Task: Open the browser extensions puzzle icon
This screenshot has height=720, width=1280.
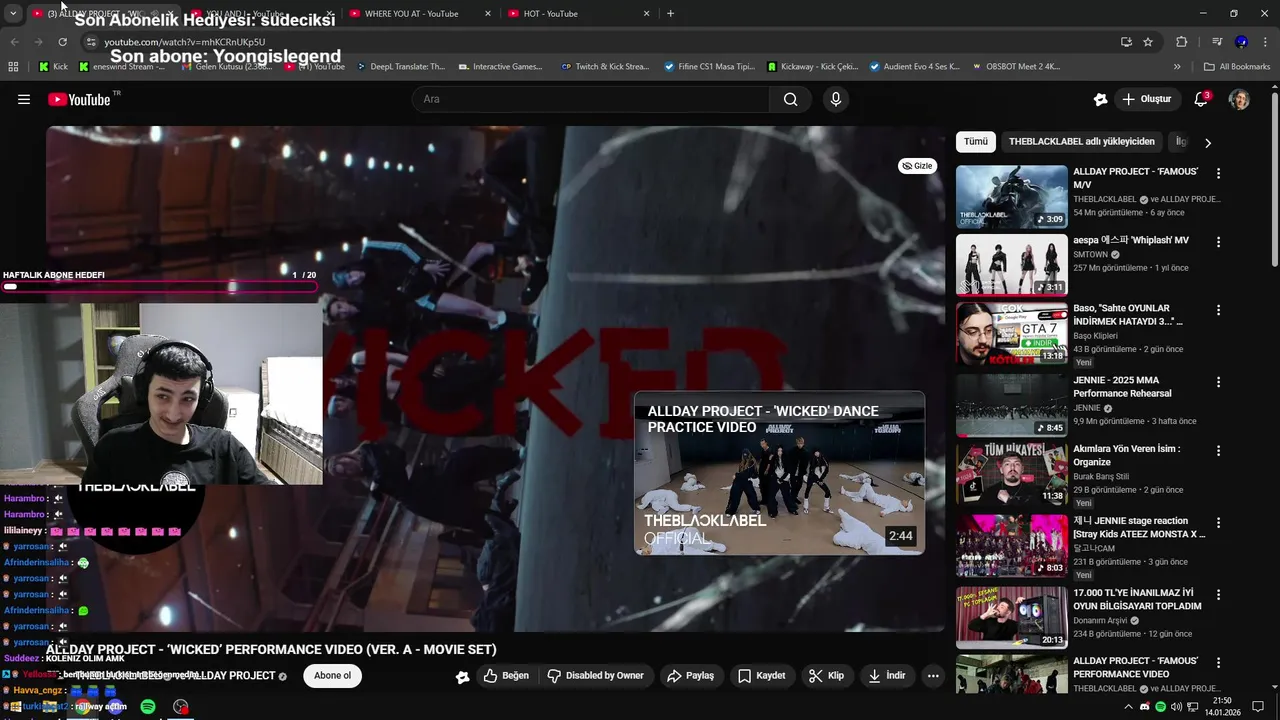Action: click(1182, 42)
